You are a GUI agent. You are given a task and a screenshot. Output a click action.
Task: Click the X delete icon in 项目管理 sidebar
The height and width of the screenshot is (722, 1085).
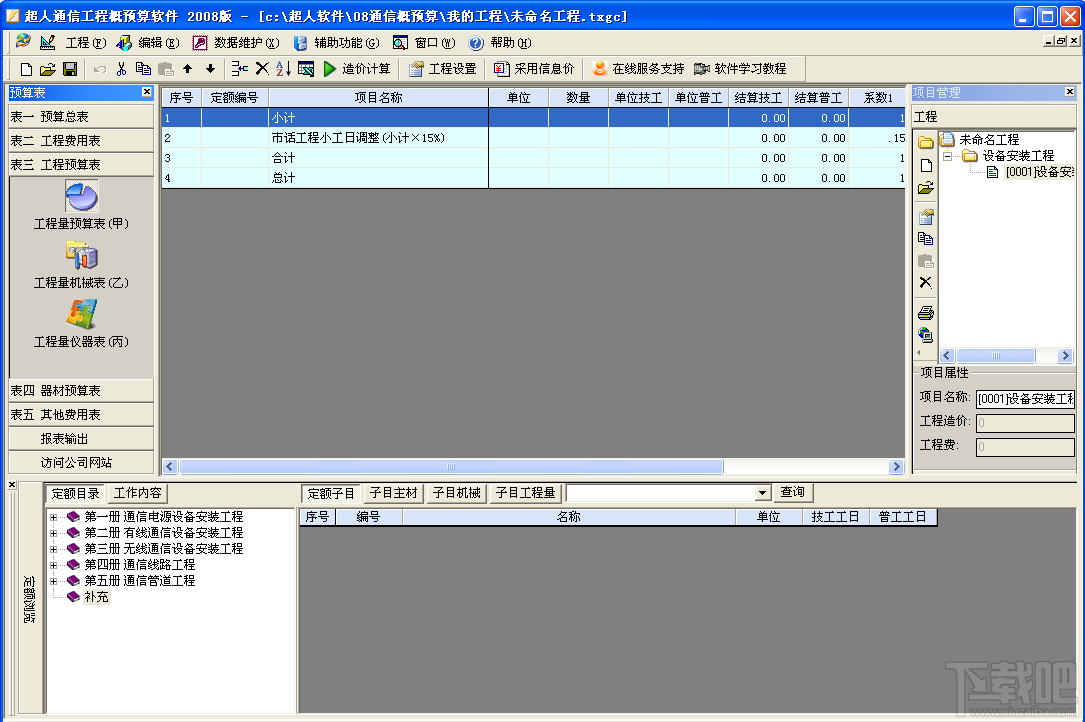click(926, 282)
